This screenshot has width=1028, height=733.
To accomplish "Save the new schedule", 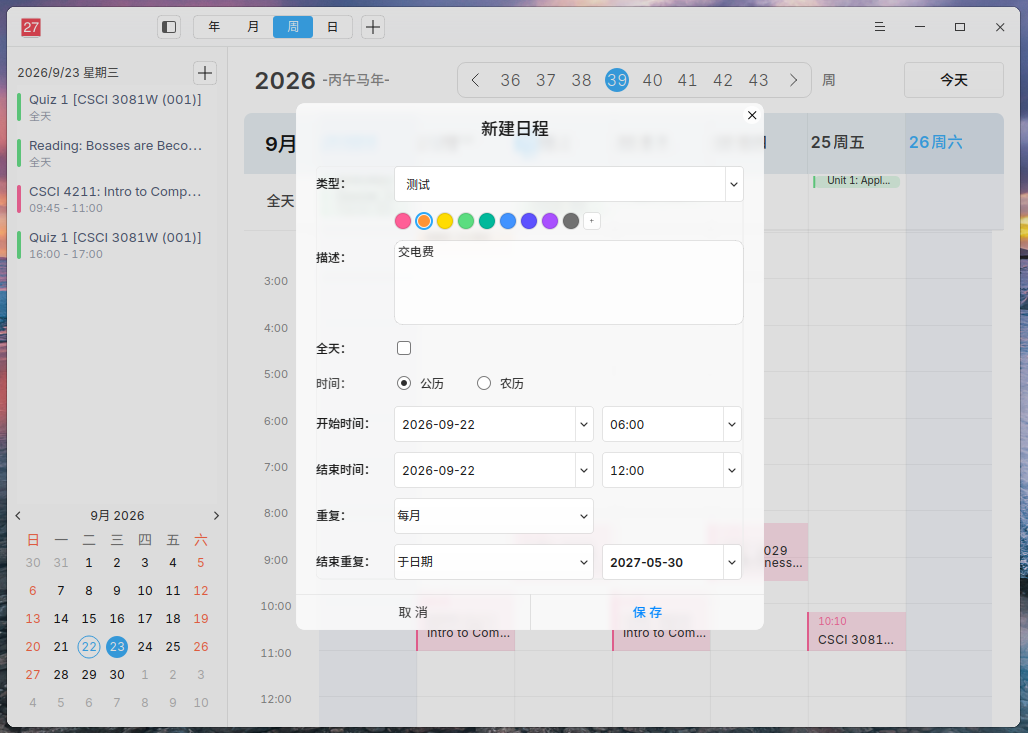I will click(647, 612).
